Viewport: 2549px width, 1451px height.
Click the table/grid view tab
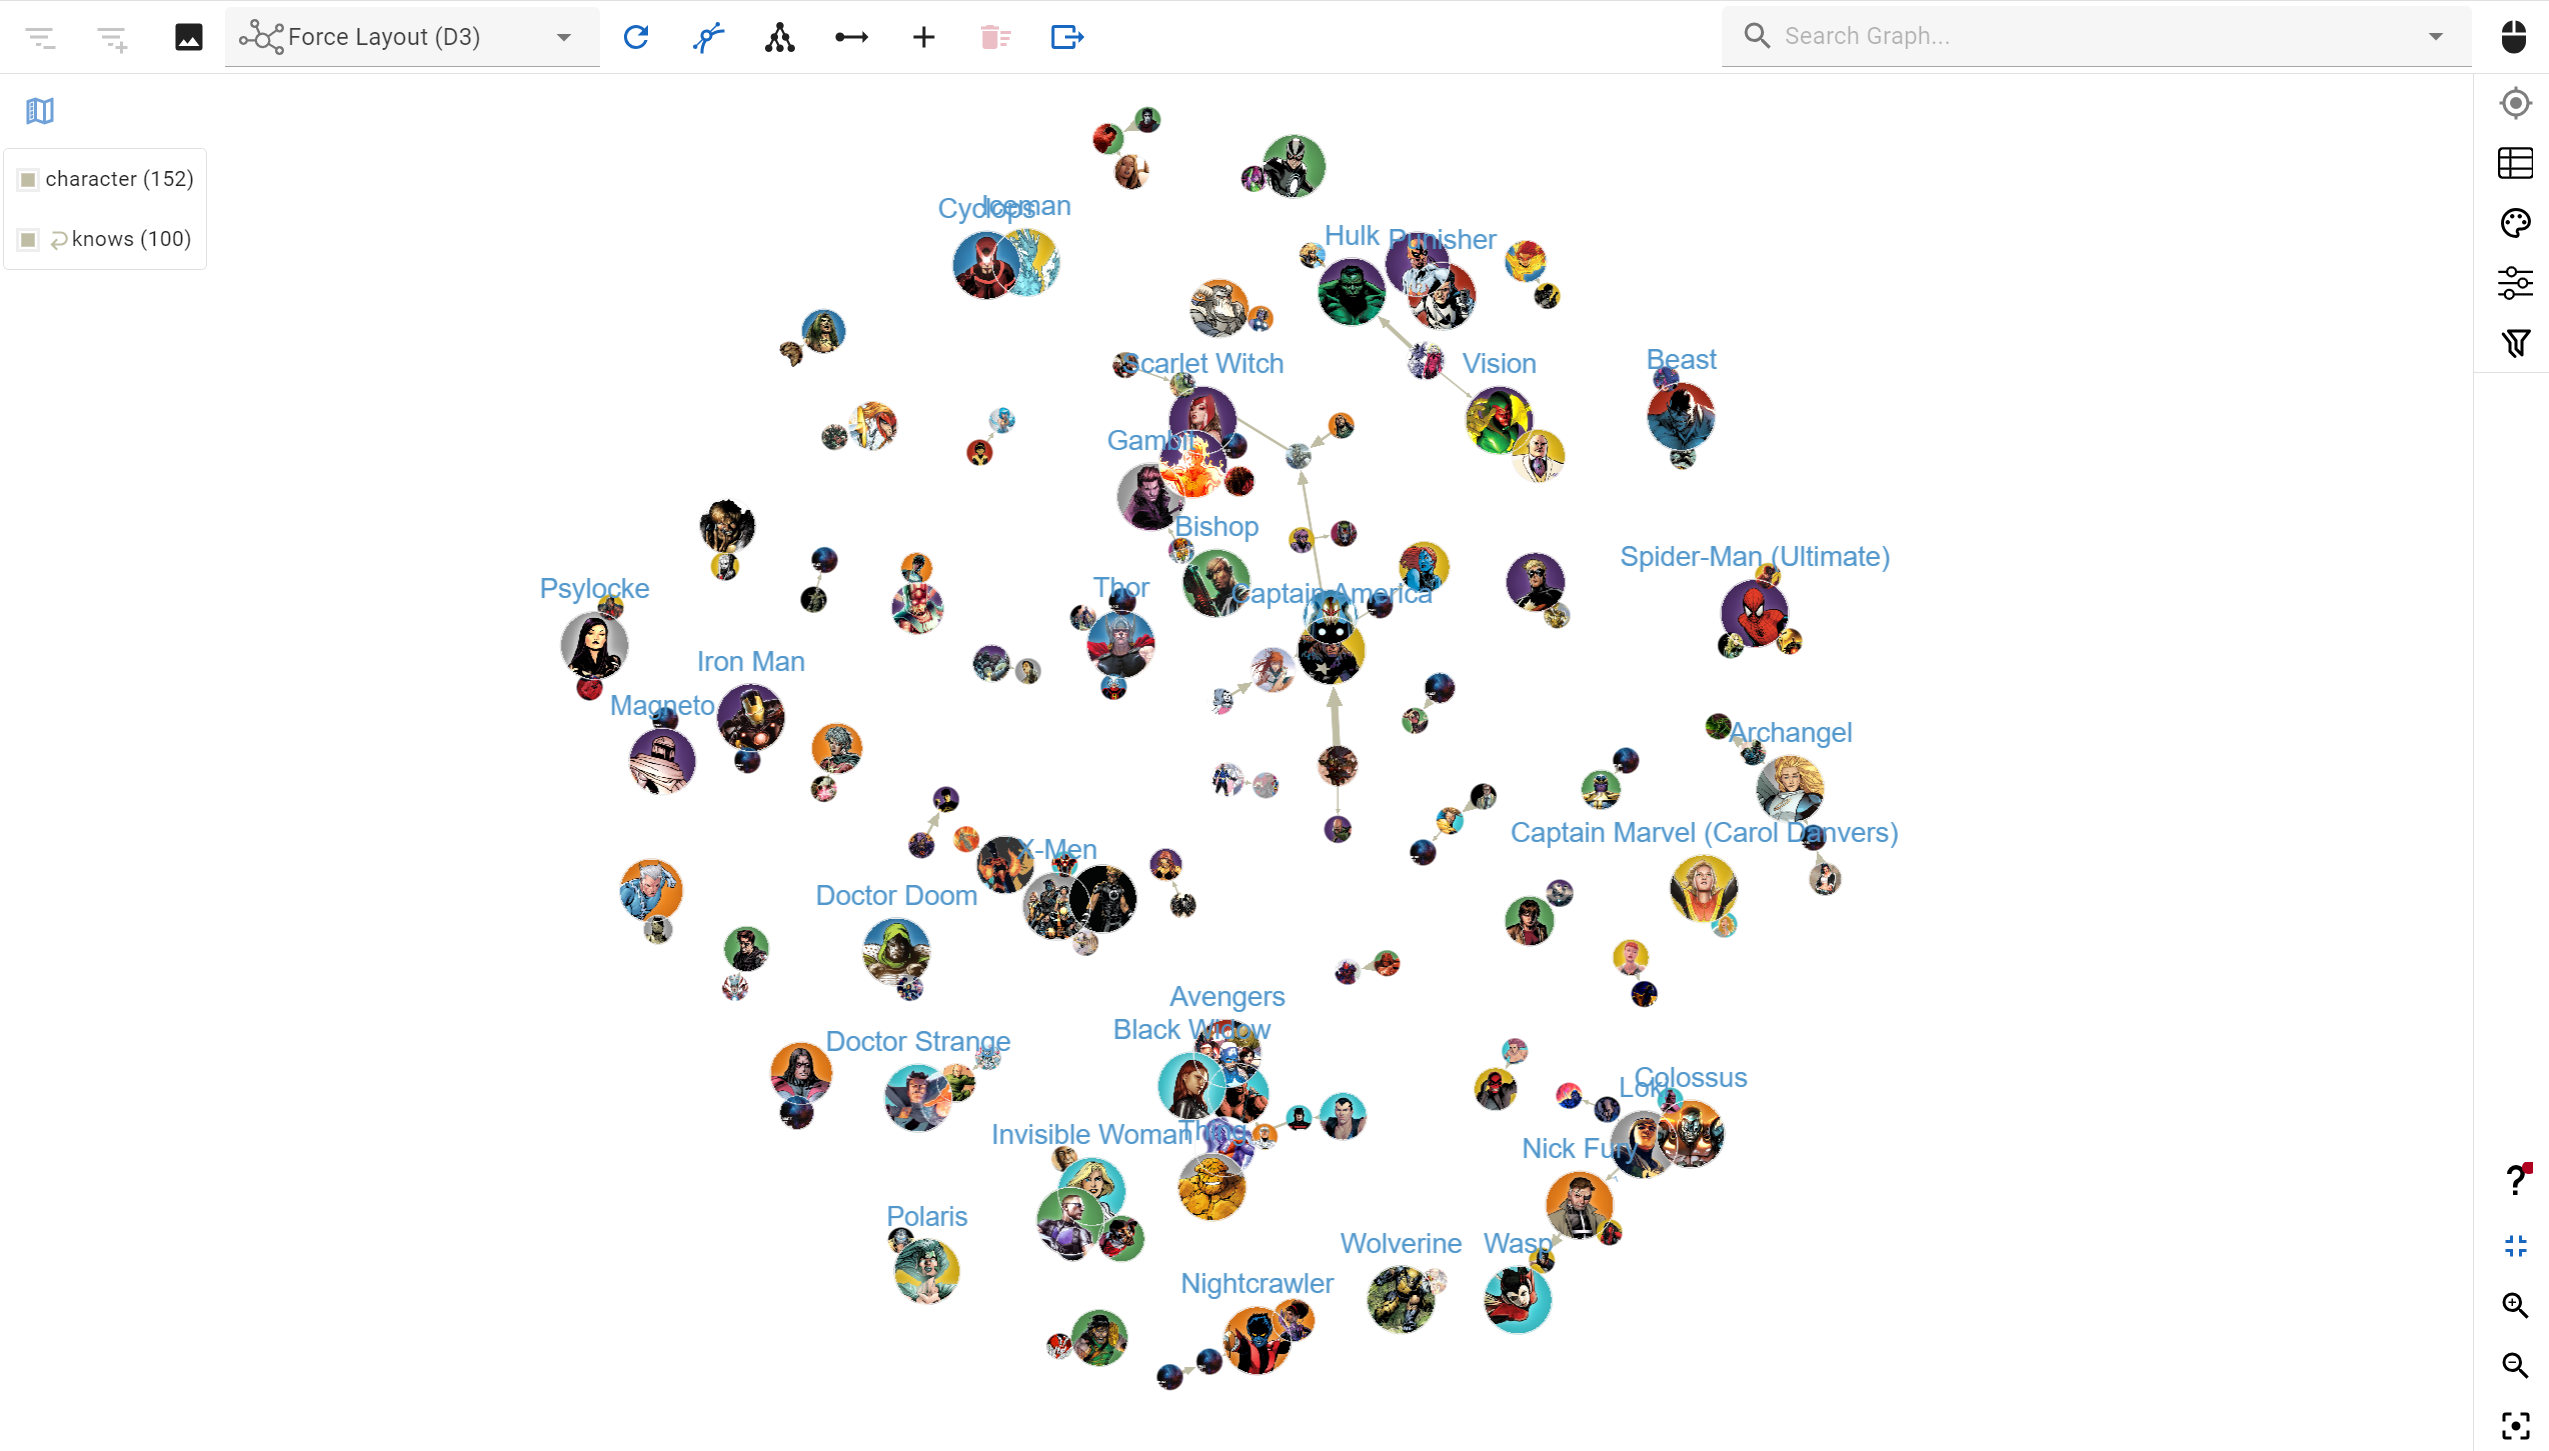[2516, 163]
